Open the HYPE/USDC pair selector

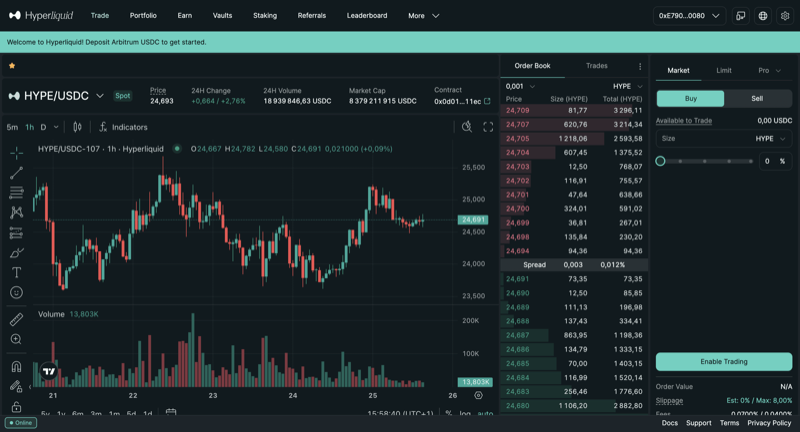56,96
